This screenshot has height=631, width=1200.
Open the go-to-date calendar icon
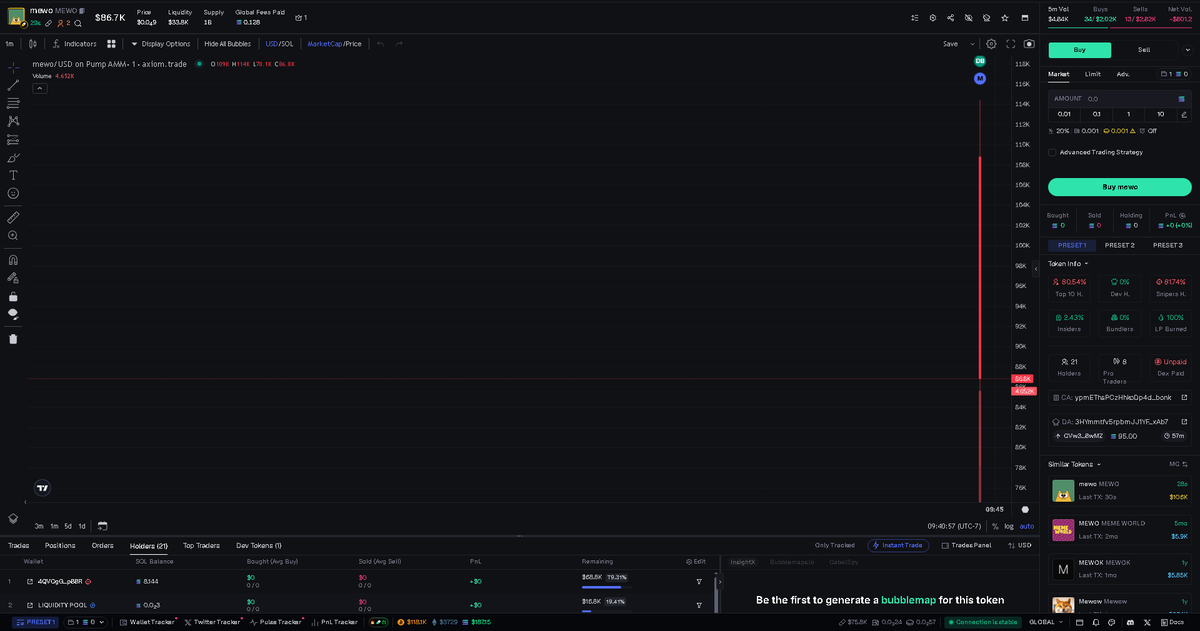[102, 526]
